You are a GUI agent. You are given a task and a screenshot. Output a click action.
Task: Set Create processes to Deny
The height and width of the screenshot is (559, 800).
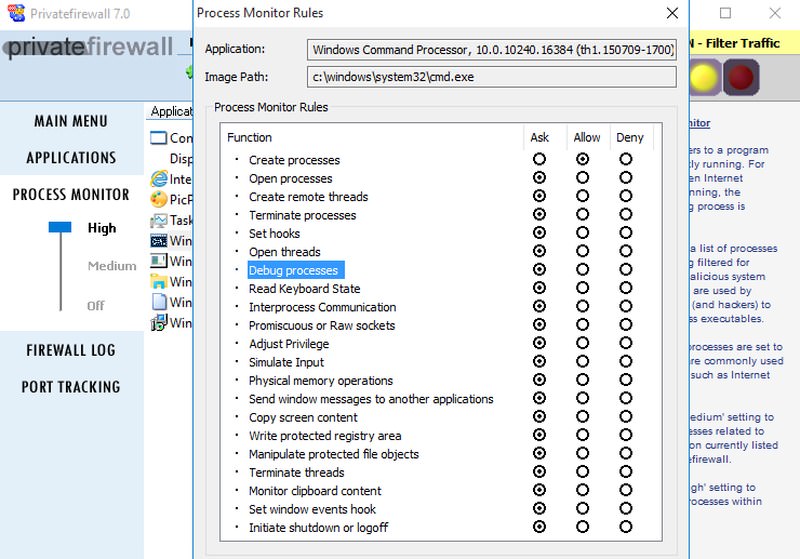[x=626, y=159]
